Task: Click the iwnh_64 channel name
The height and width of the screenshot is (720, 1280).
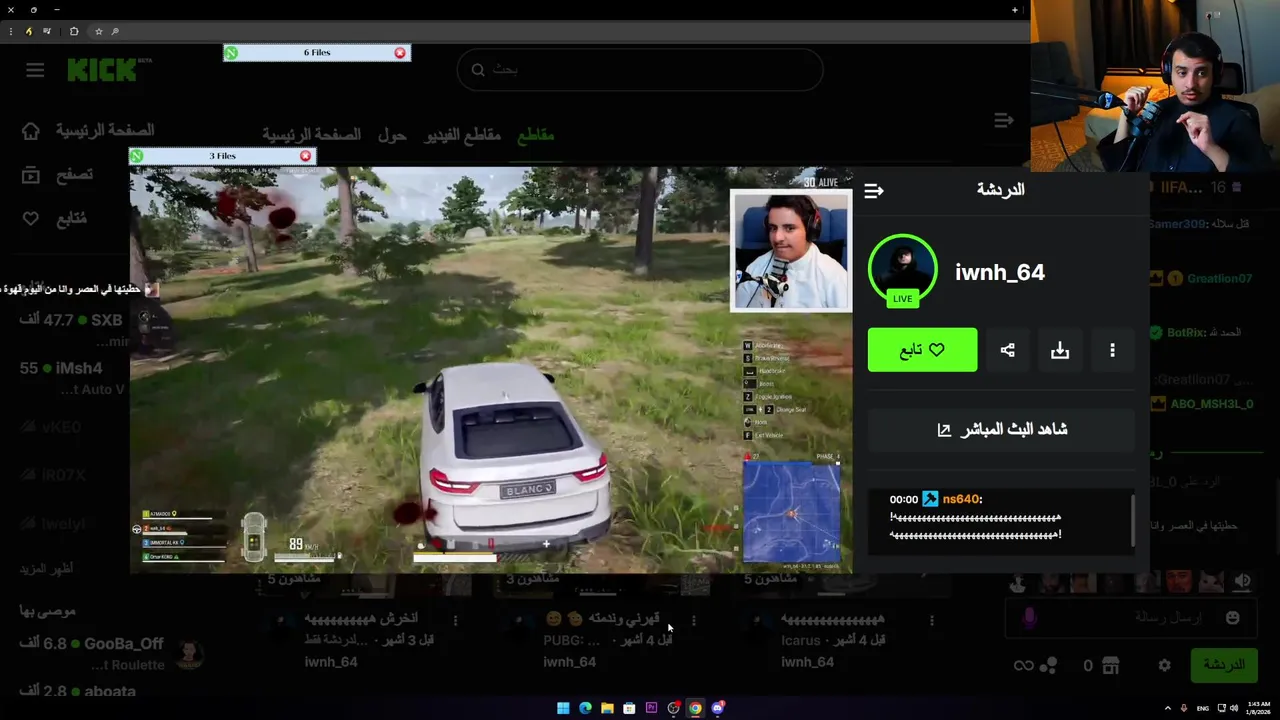Action: click(x=1000, y=272)
